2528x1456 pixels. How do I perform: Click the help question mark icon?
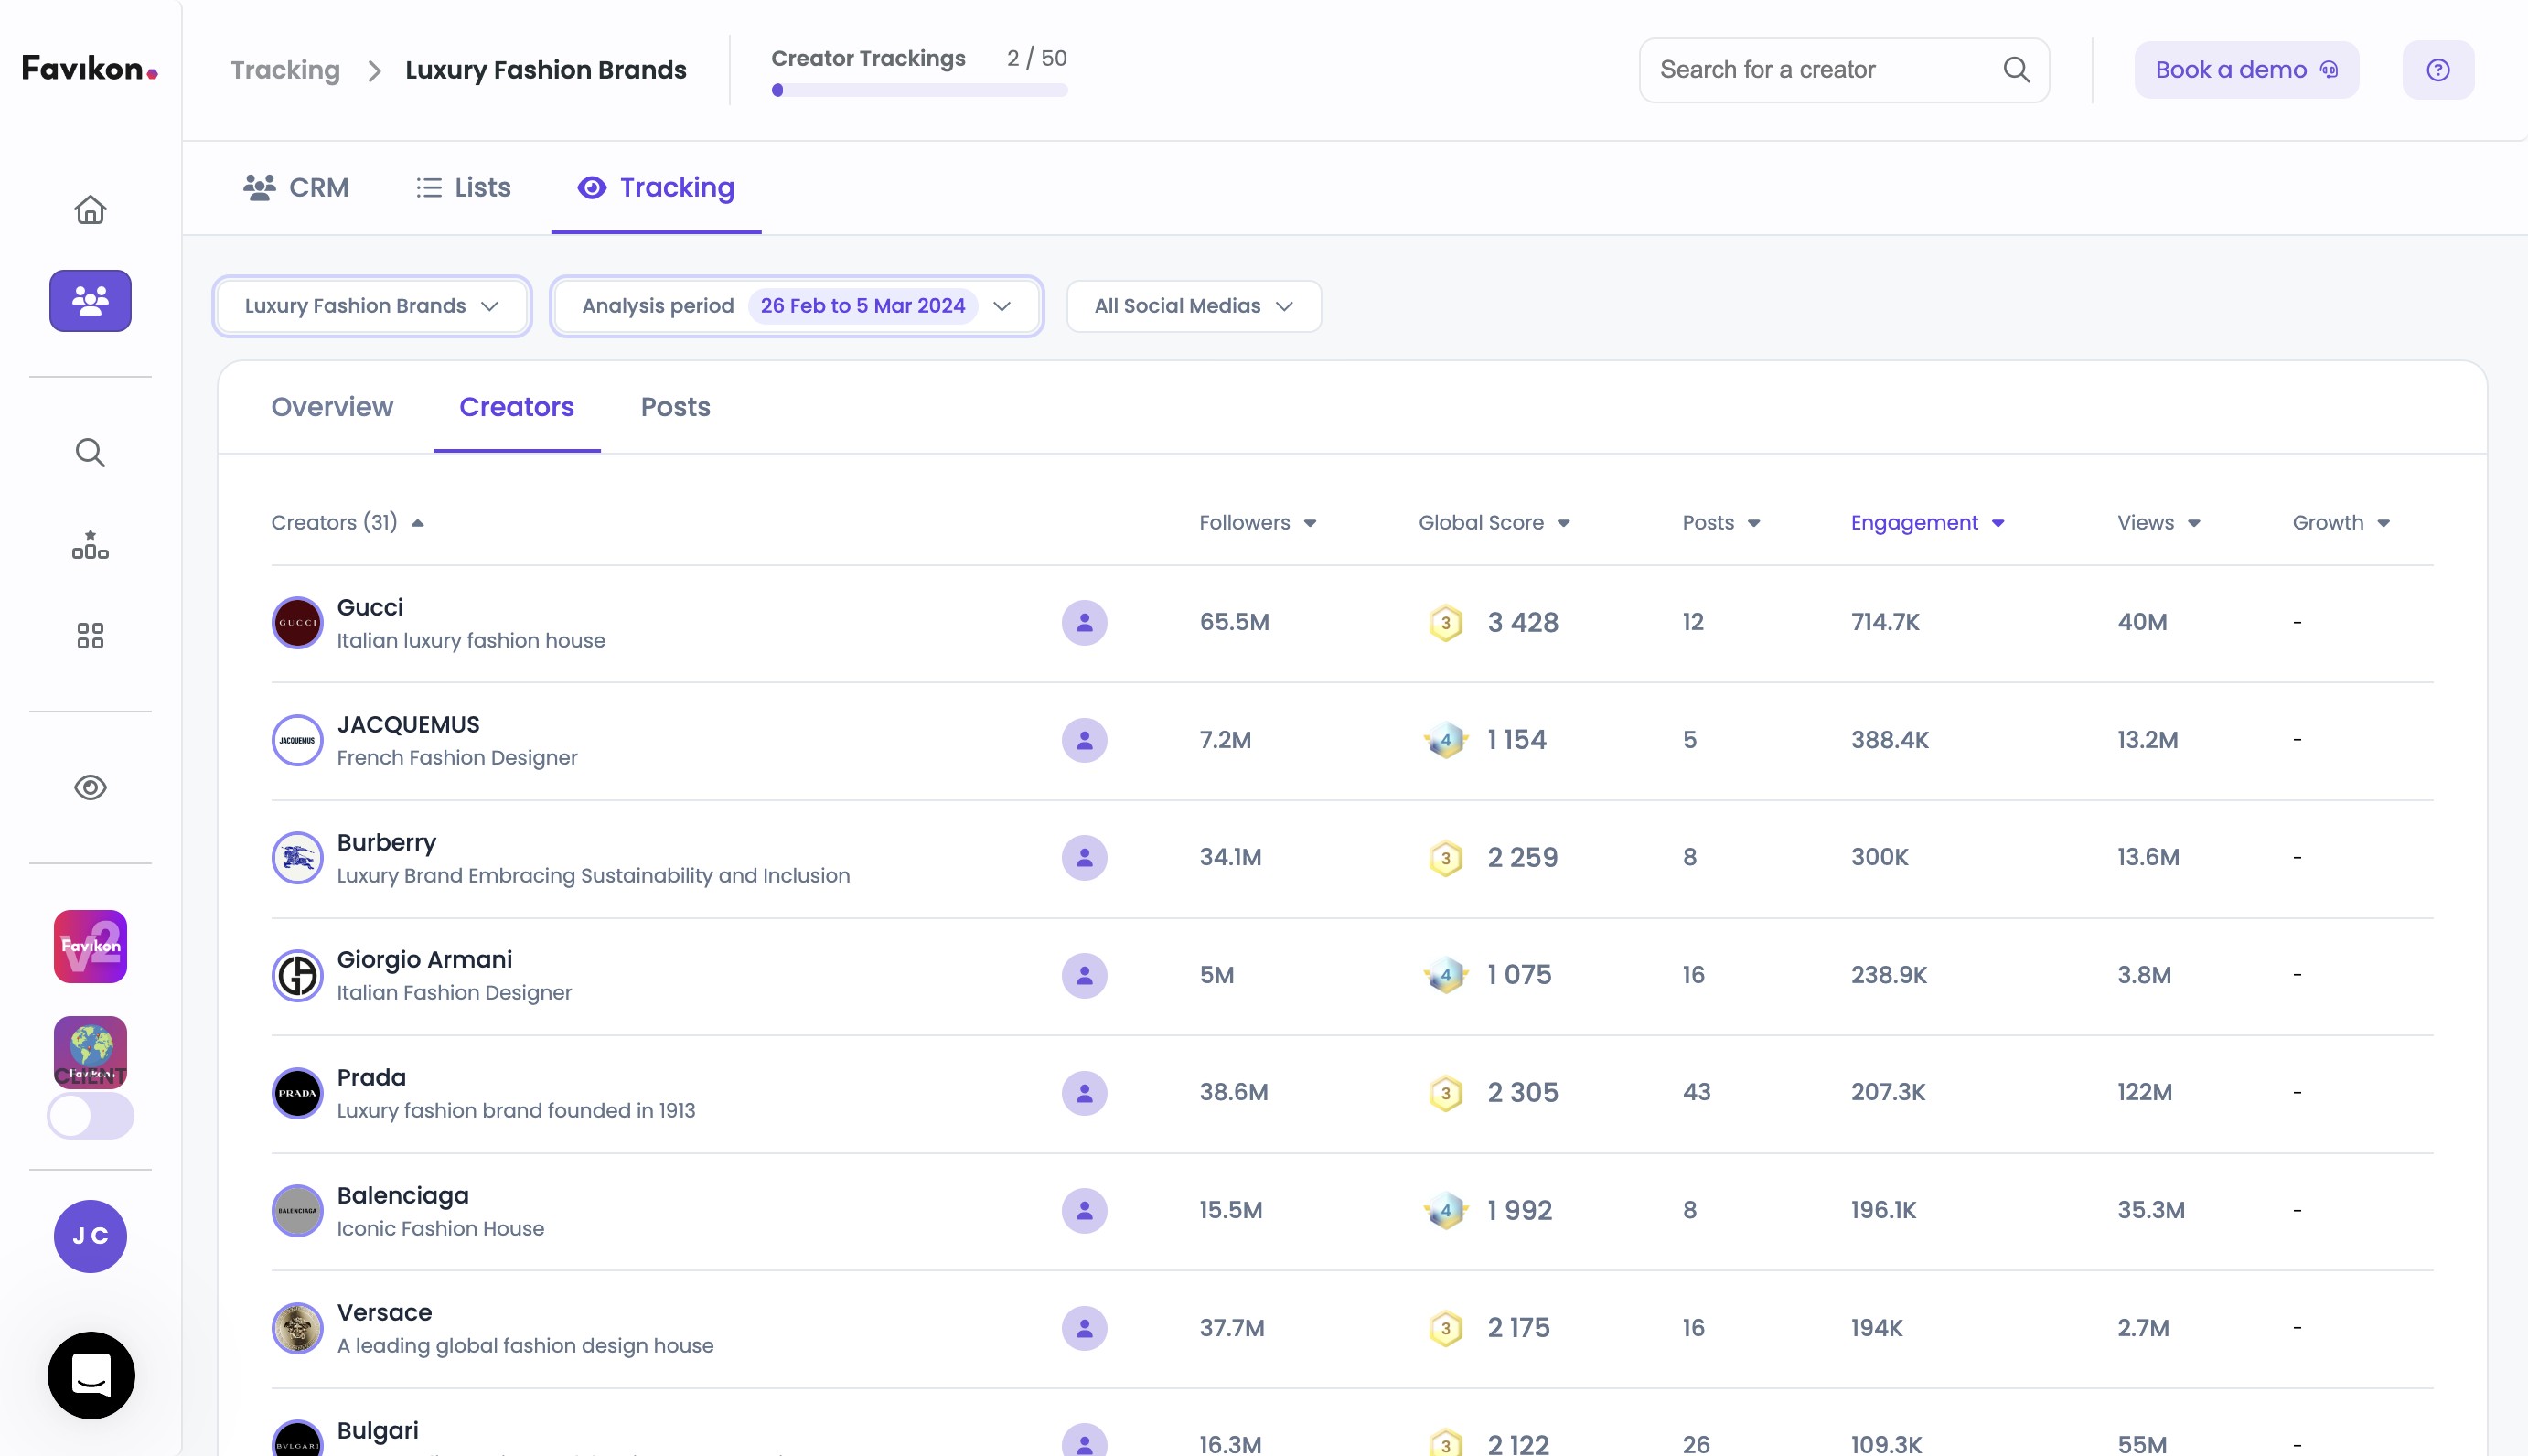click(x=2438, y=70)
